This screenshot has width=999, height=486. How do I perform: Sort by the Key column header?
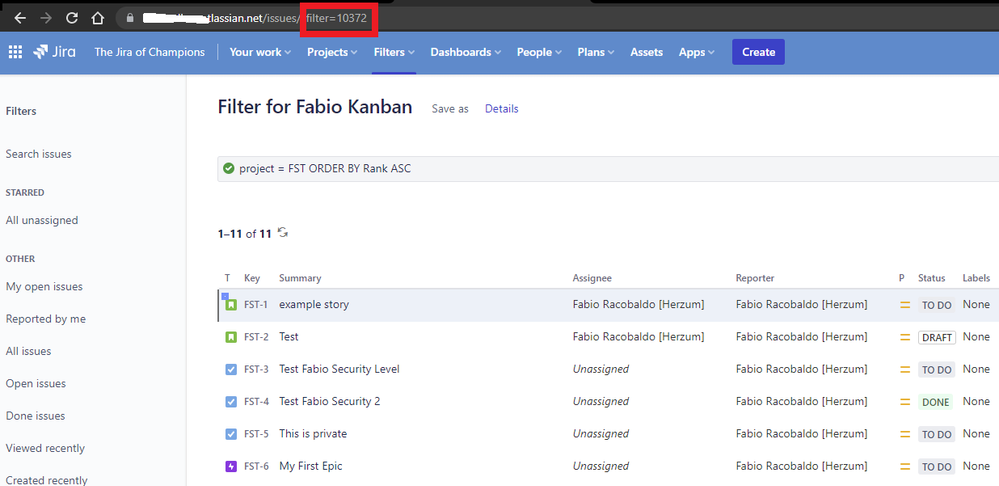[x=252, y=278]
